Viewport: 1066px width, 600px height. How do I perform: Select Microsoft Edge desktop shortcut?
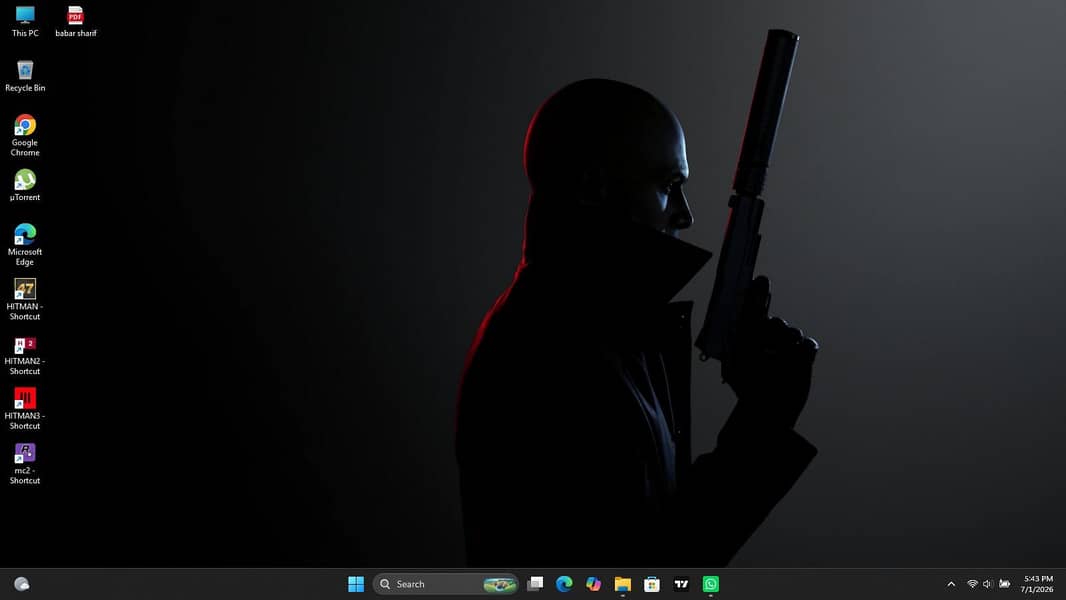coord(25,245)
